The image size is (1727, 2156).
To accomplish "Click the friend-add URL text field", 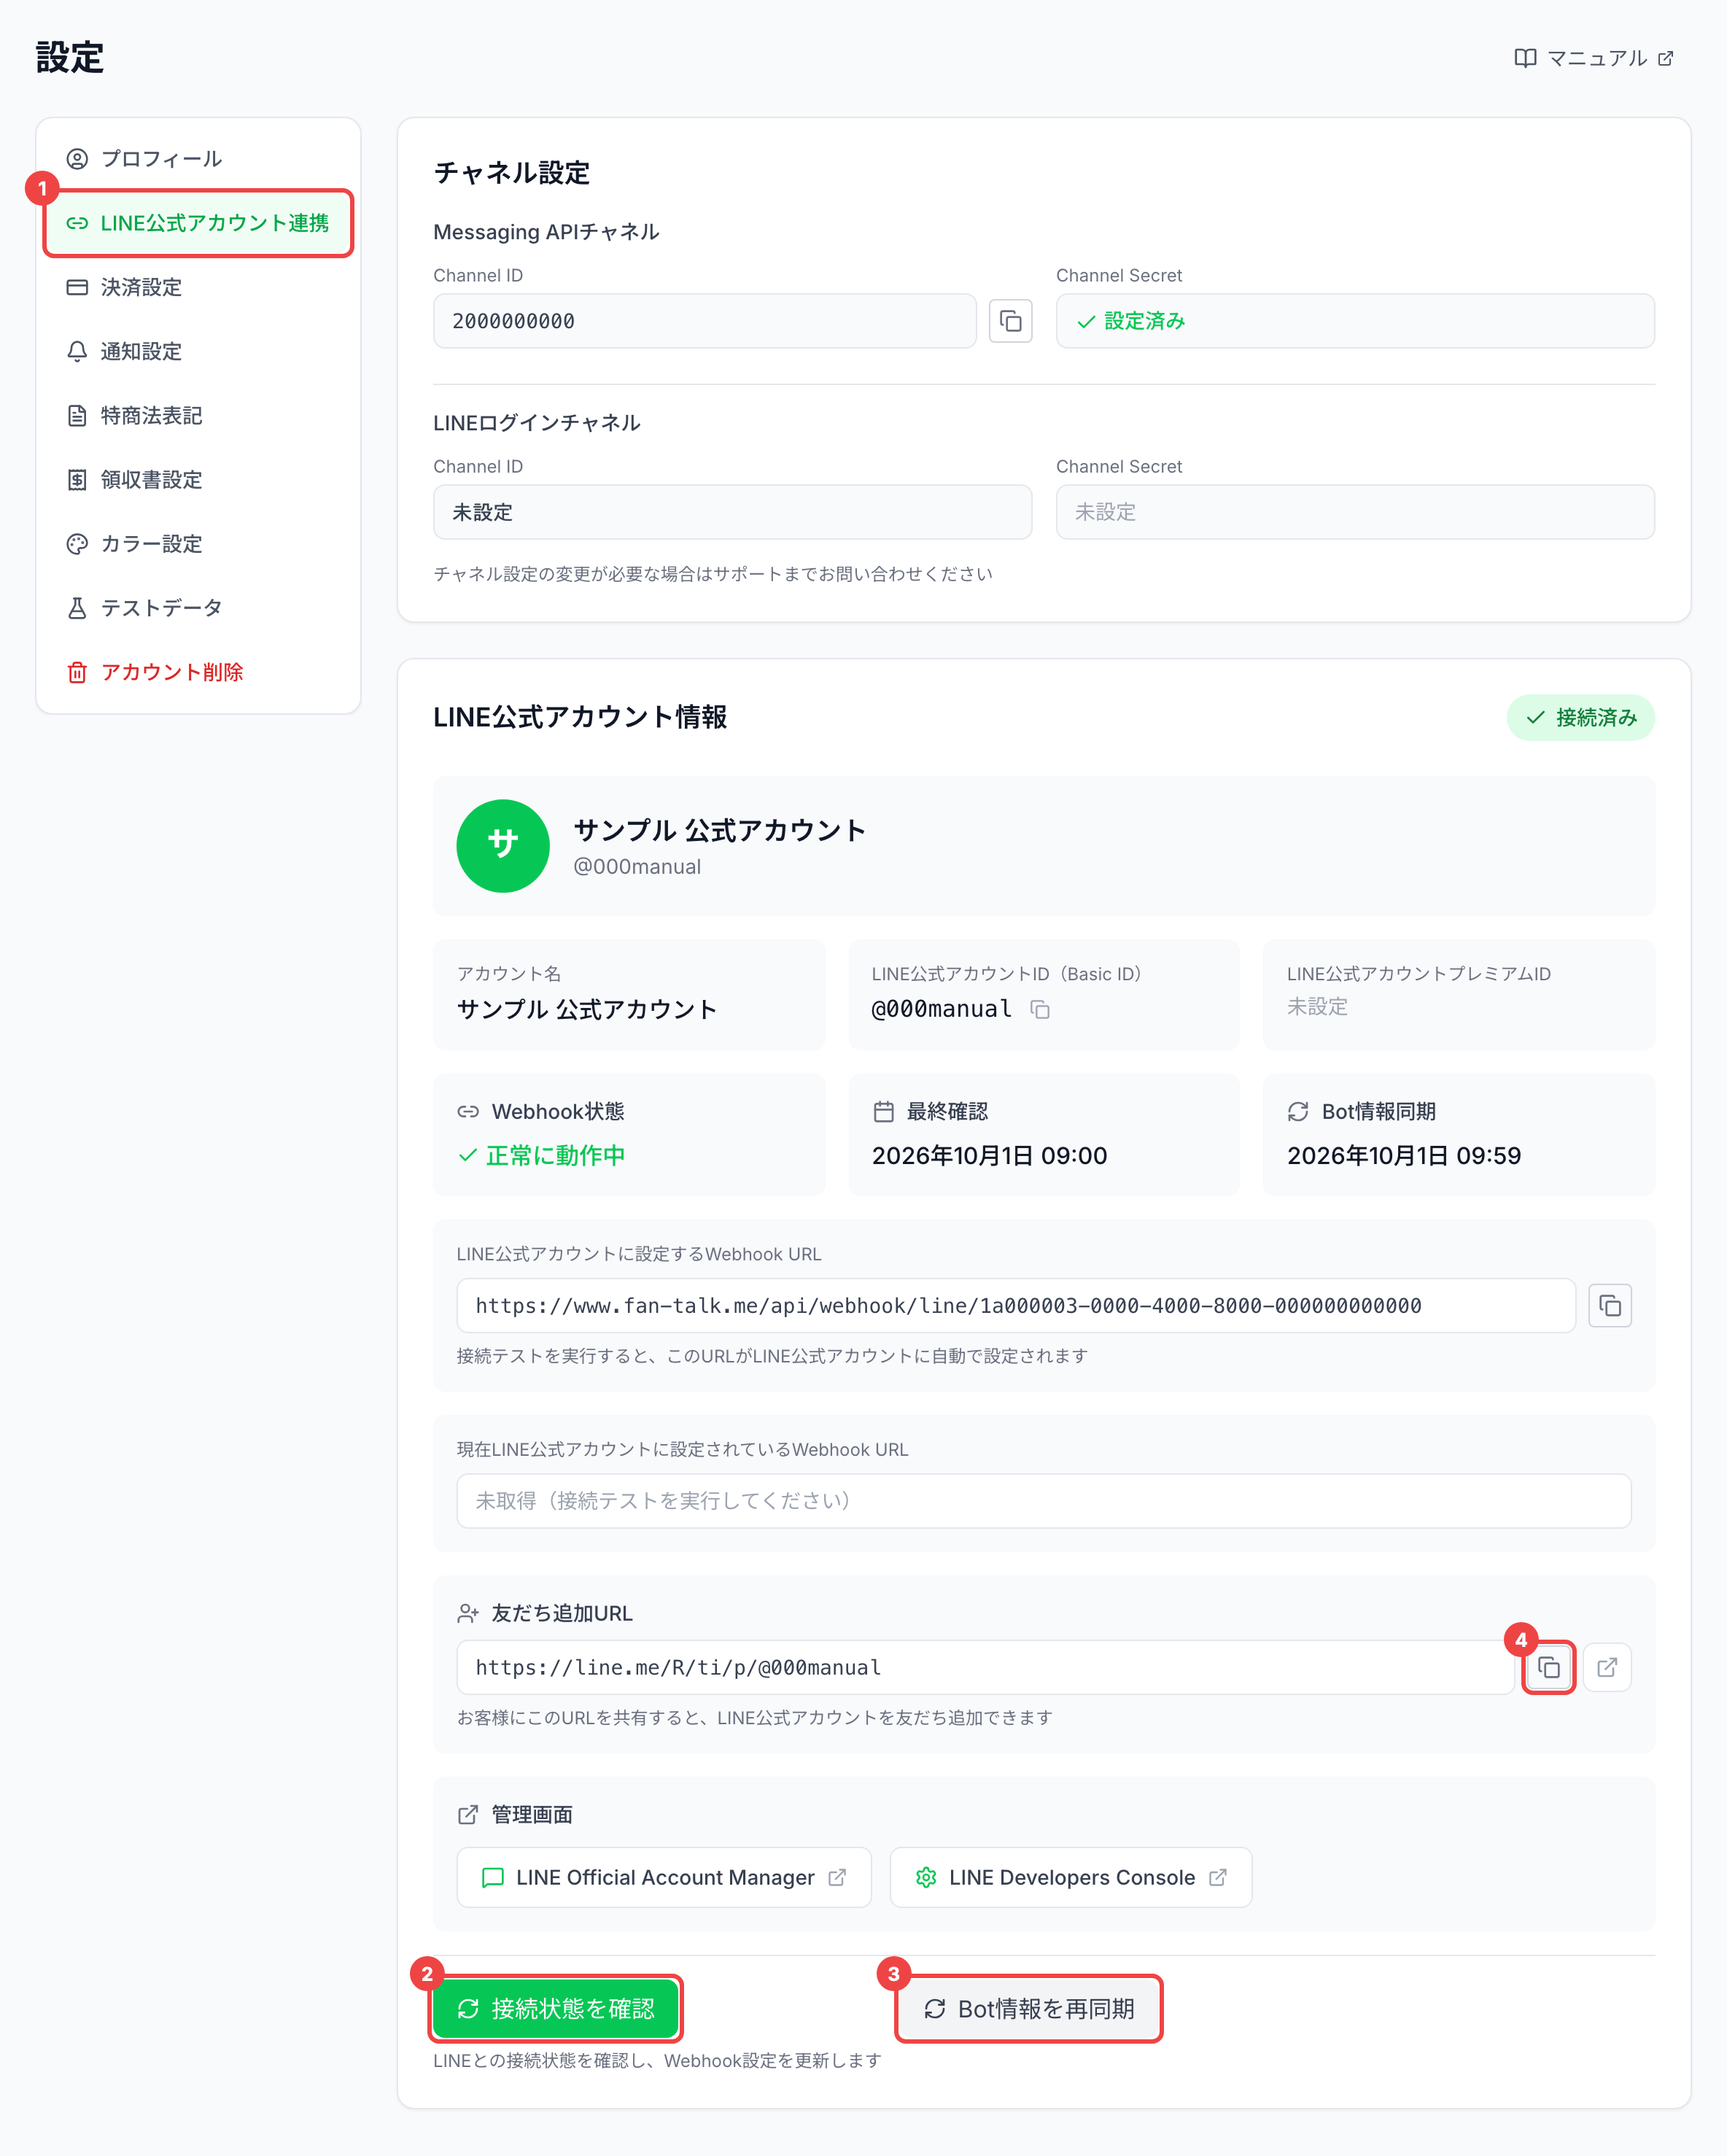I will point(985,1667).
